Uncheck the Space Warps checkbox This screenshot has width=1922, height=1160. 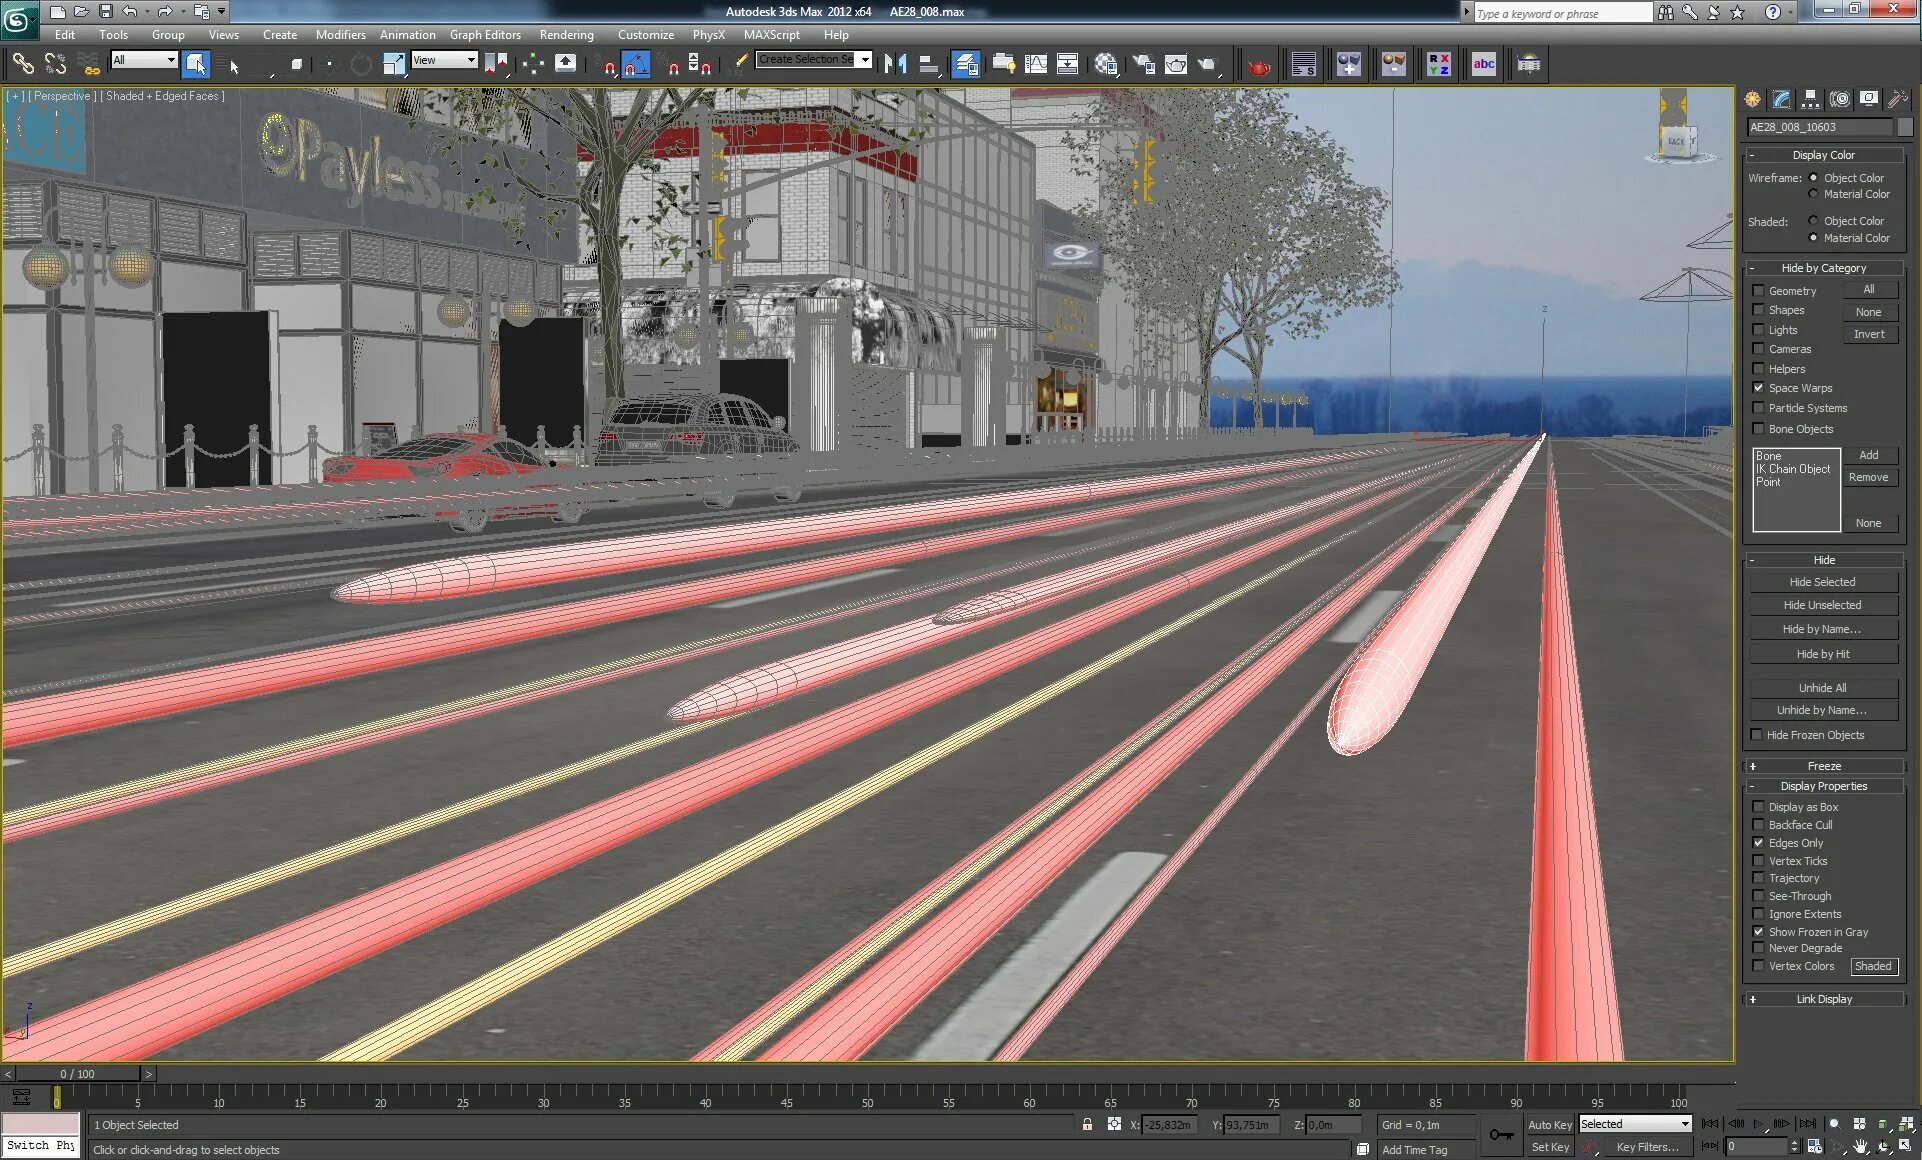pos(1759,388)
